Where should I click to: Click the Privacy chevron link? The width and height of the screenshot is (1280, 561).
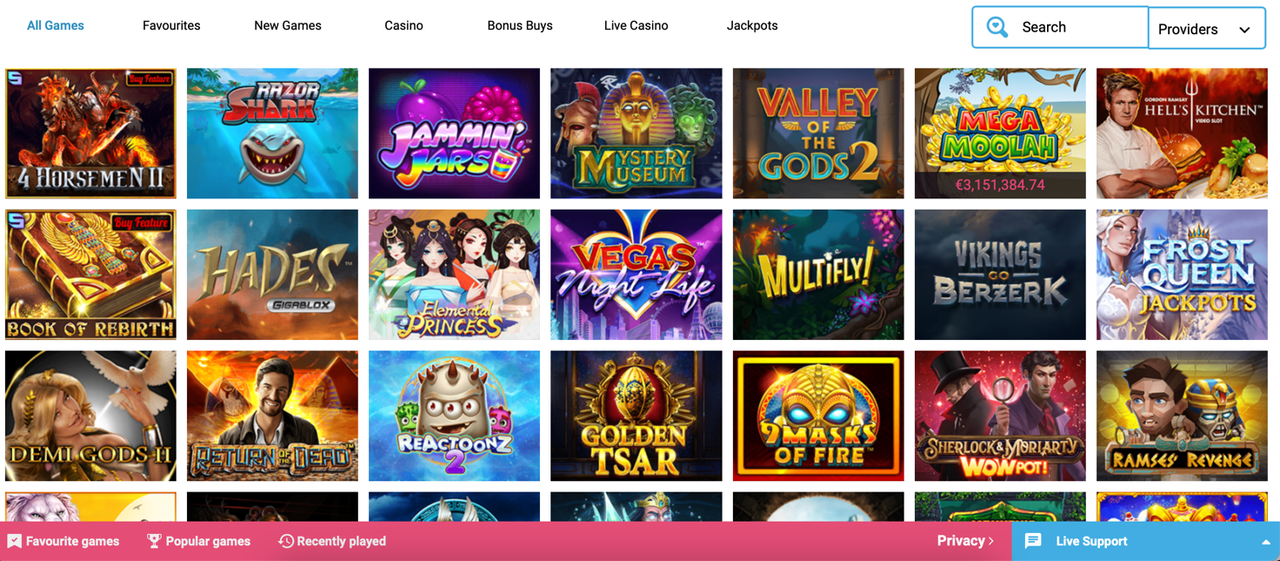pos(965,541)
